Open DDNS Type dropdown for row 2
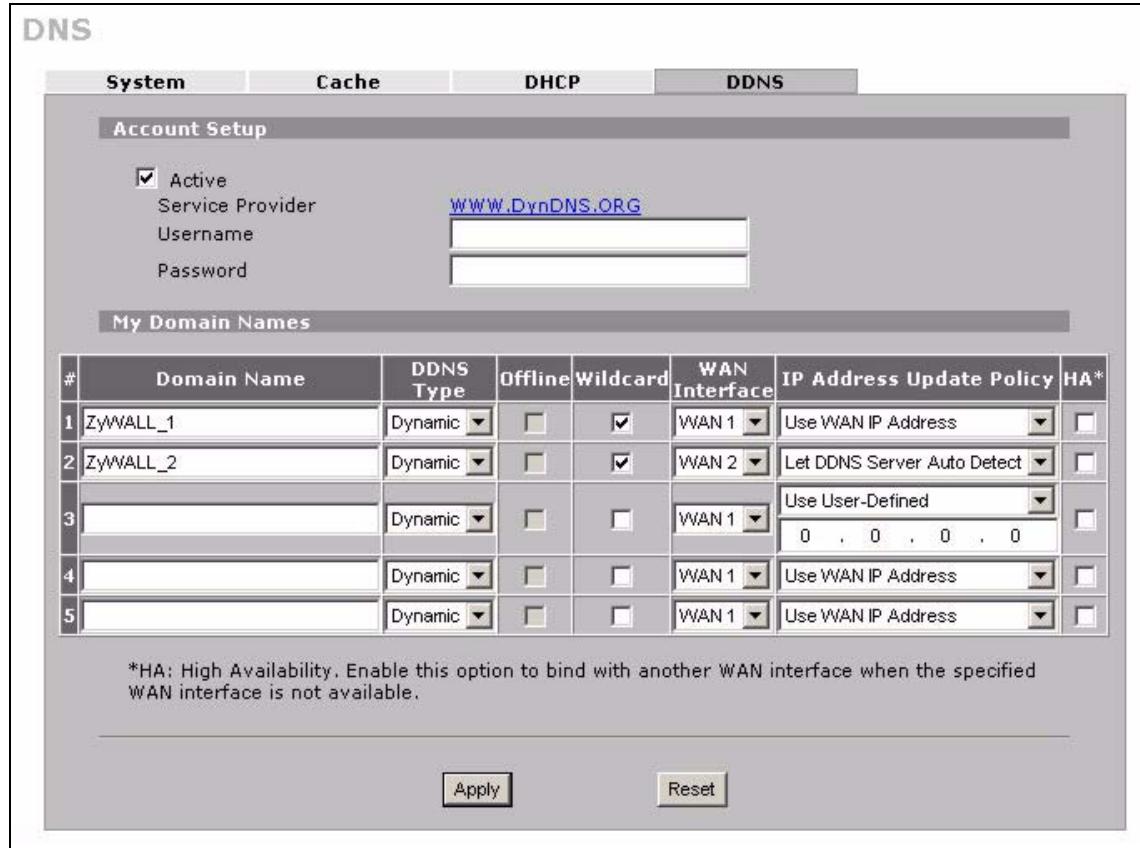This screenshot has height=848, width=1140. pos(439,463)
